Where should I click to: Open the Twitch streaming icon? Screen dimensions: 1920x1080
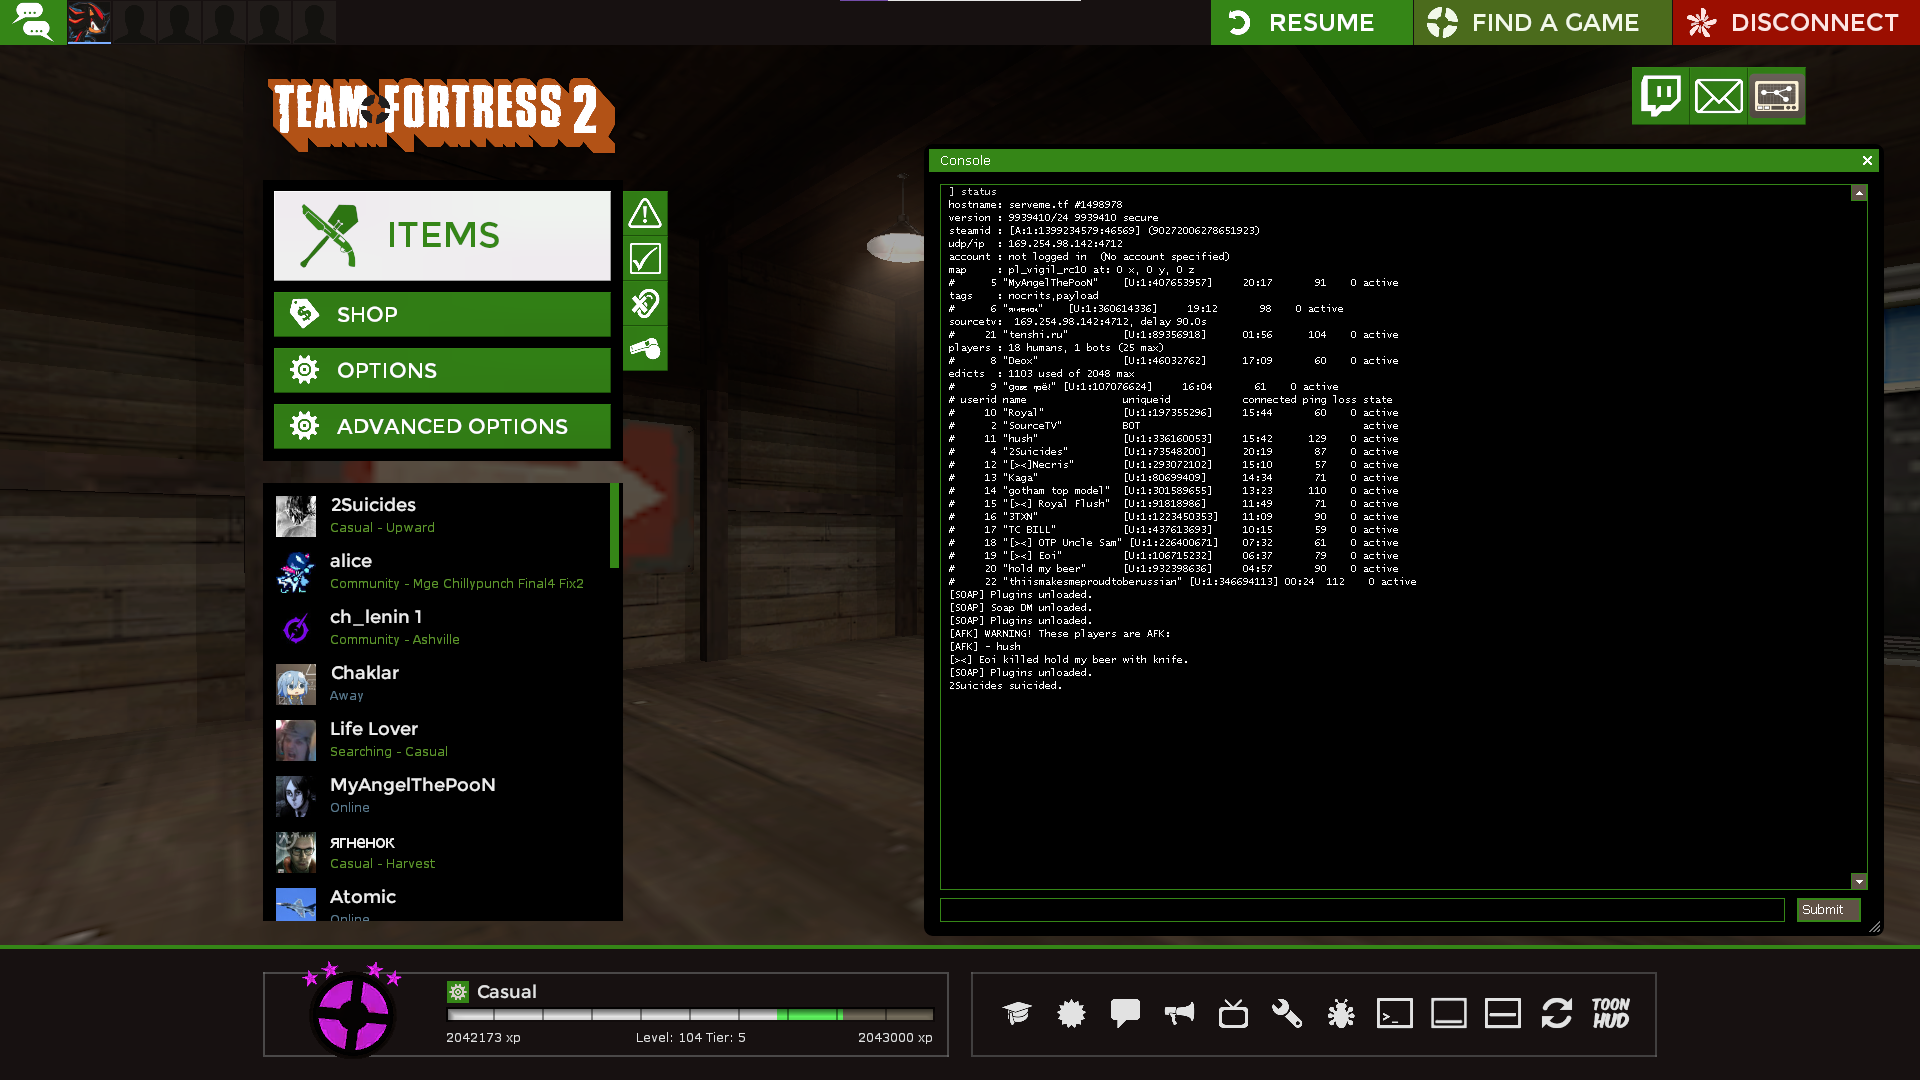pyautogui.click(x=1660, y=96)
